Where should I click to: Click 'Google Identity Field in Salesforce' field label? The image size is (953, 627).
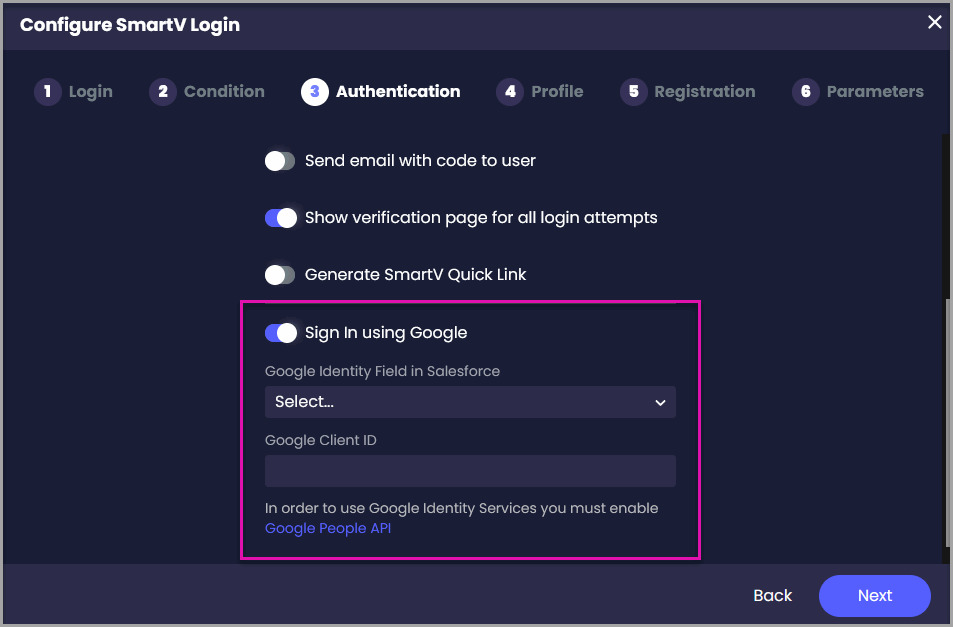(382, 371)
